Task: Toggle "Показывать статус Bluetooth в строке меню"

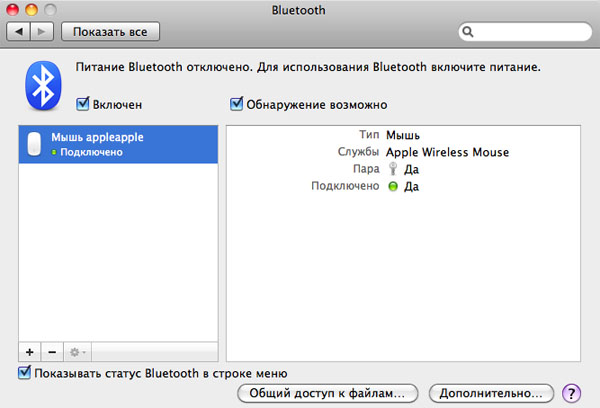Action: pos(25,373)
